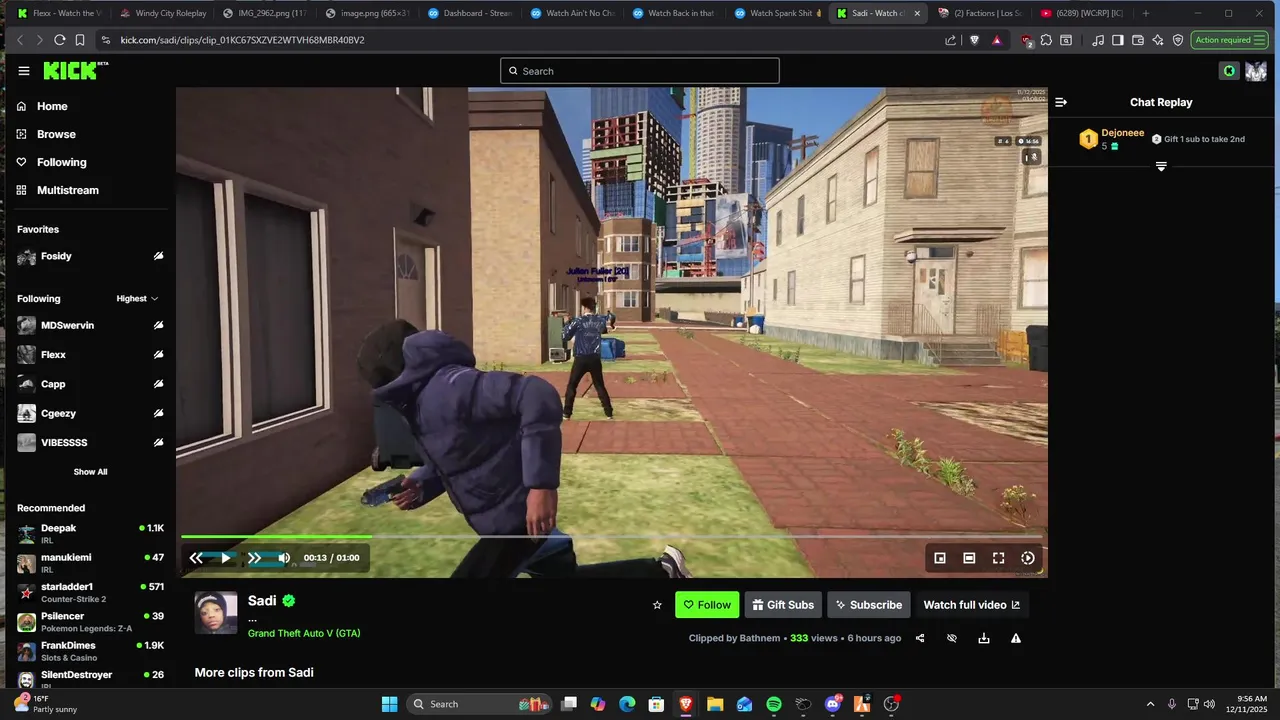Report the clip with warning icon
Viewport: 1280px width, 720px height.
coord(1016,638)
